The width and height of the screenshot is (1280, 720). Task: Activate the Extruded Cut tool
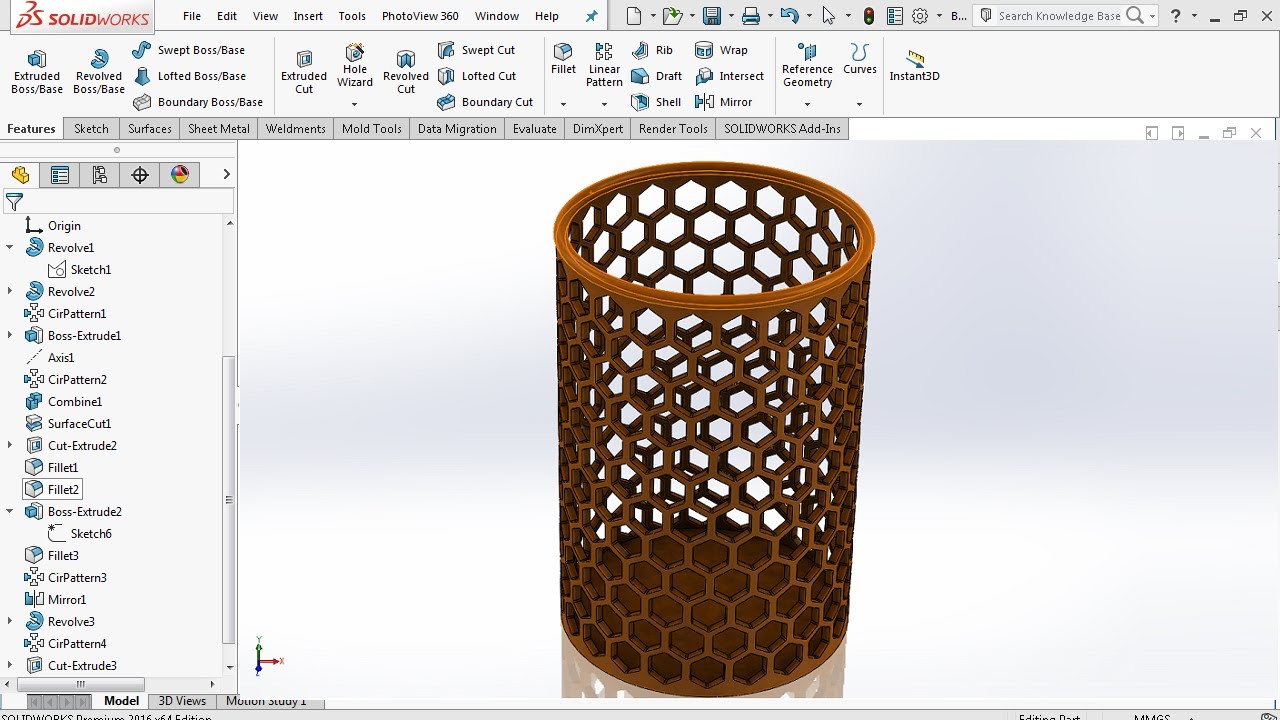(304, 72)
